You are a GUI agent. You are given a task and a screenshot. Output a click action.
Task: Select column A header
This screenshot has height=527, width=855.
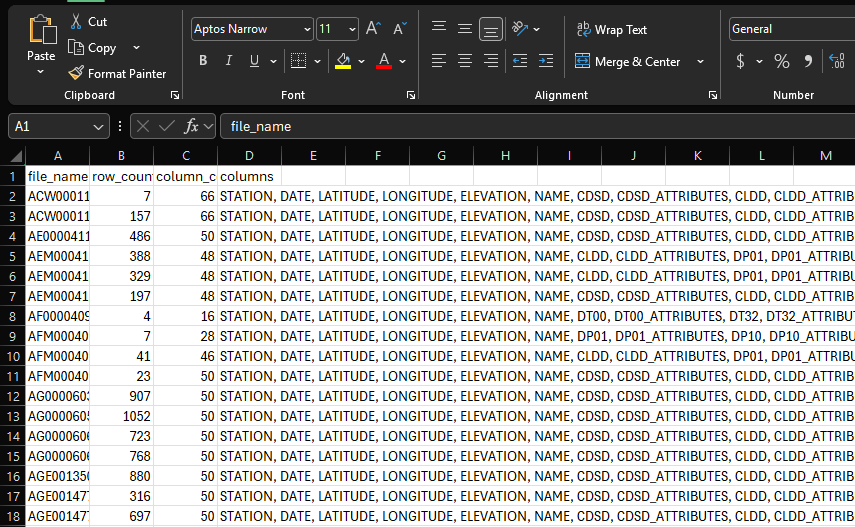point(58,156)
